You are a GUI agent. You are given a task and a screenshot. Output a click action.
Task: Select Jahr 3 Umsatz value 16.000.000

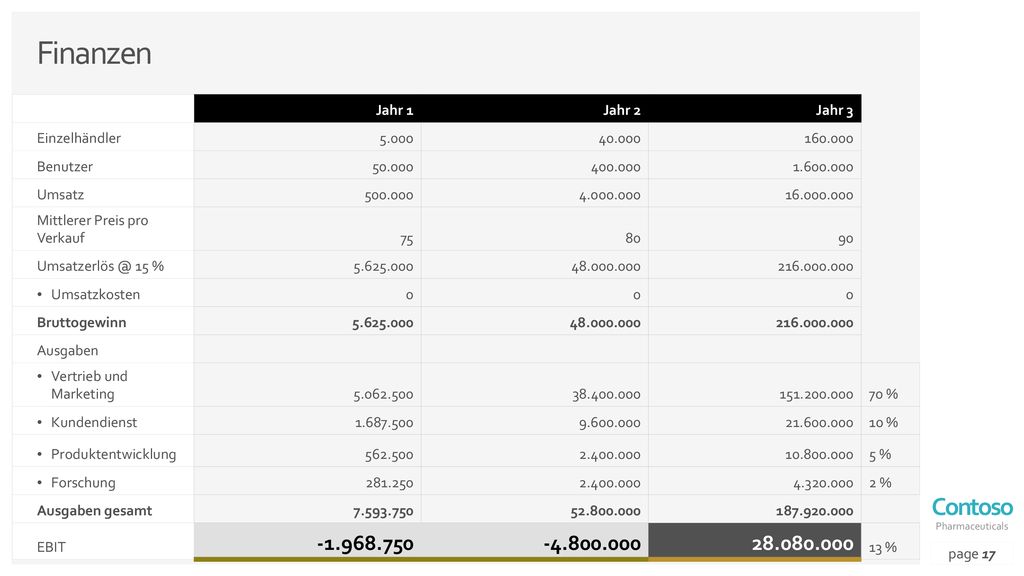tap(819, 195)
